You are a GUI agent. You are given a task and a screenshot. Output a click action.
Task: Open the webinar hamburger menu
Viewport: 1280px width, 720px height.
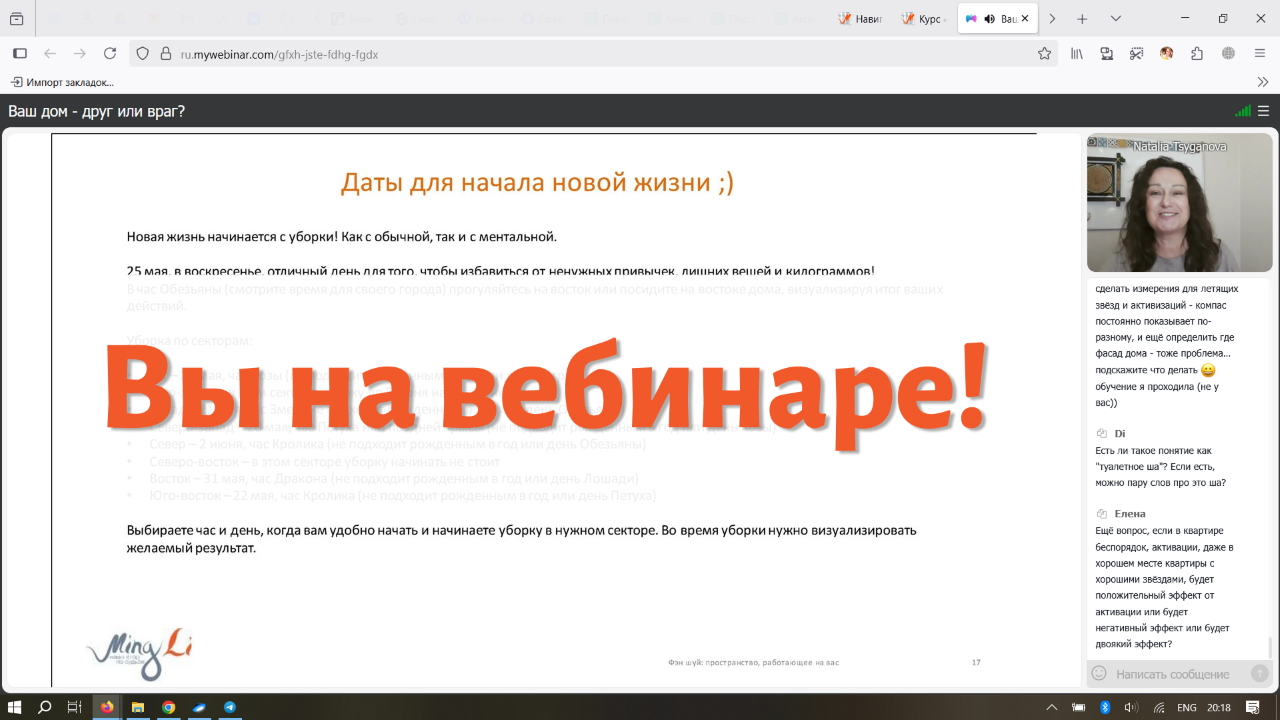point(1263,111)
